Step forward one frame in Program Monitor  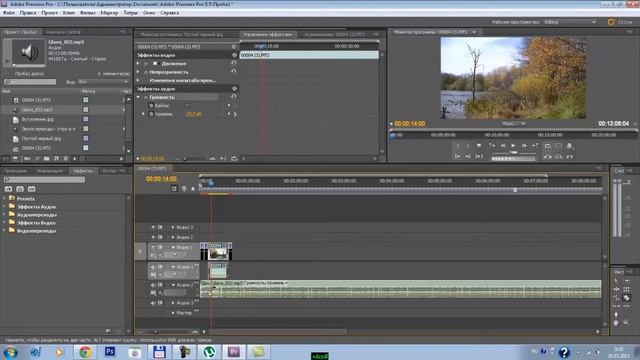pyautogui.click(x=524, y=146)
